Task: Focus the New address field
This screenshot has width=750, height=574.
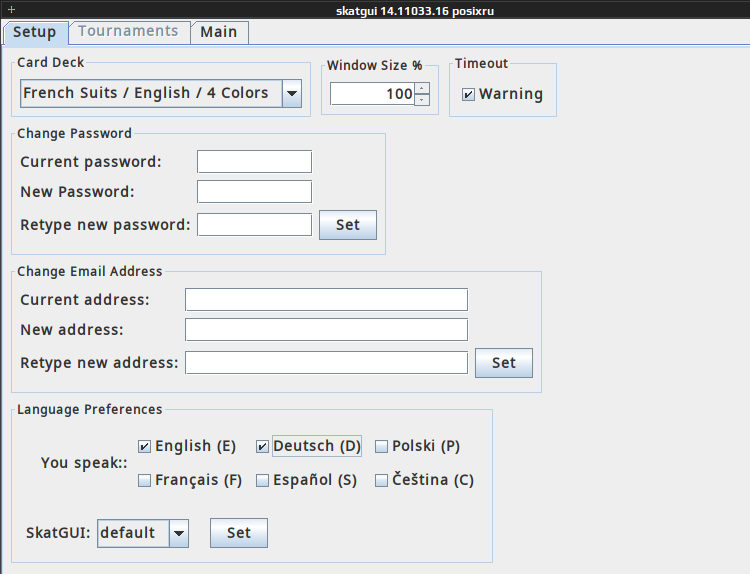Action: pos(326,330)
